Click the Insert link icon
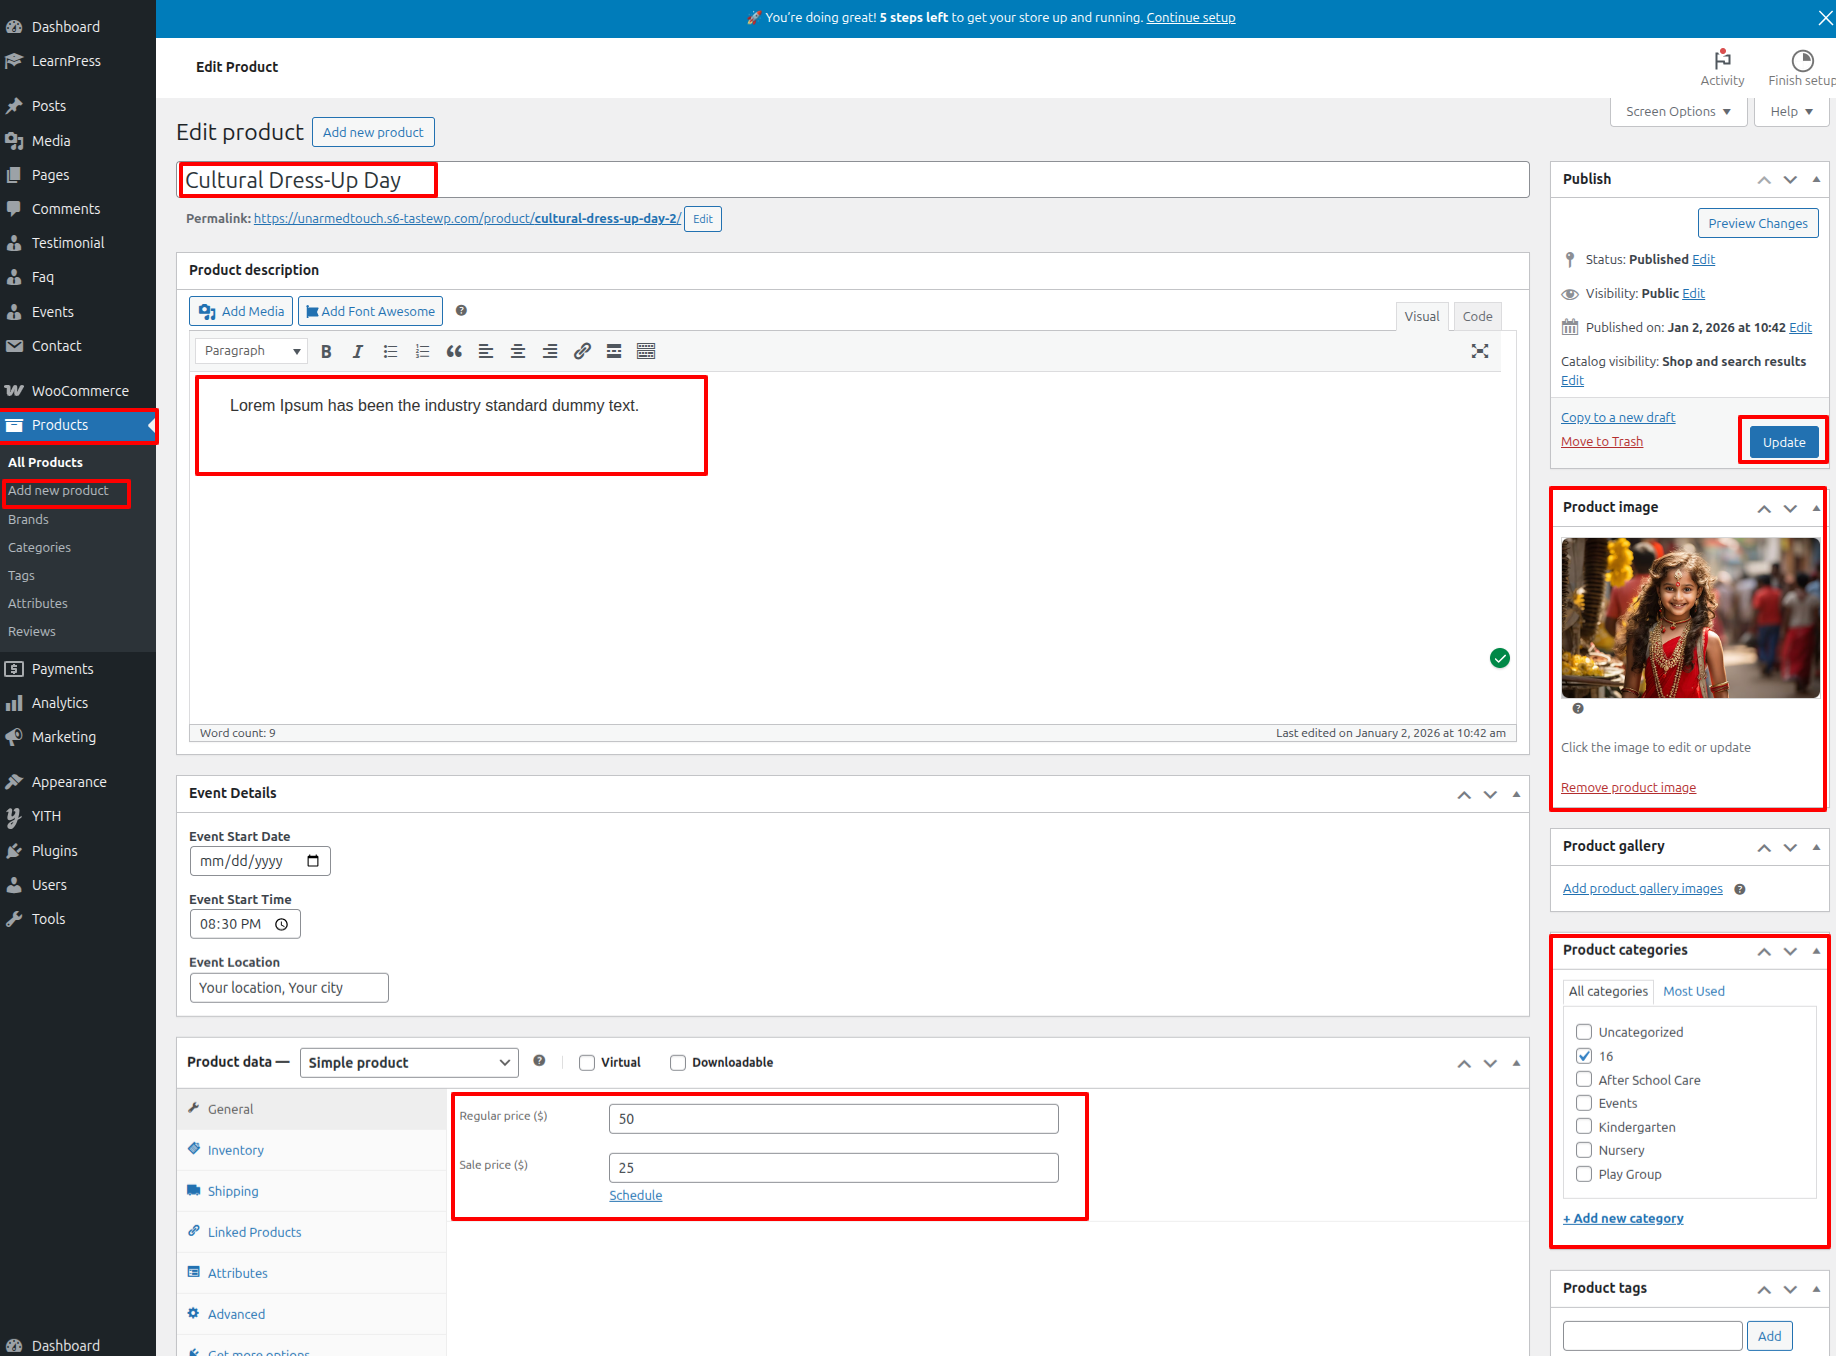Viewport: 1836px width, 1356px height. 582,351
